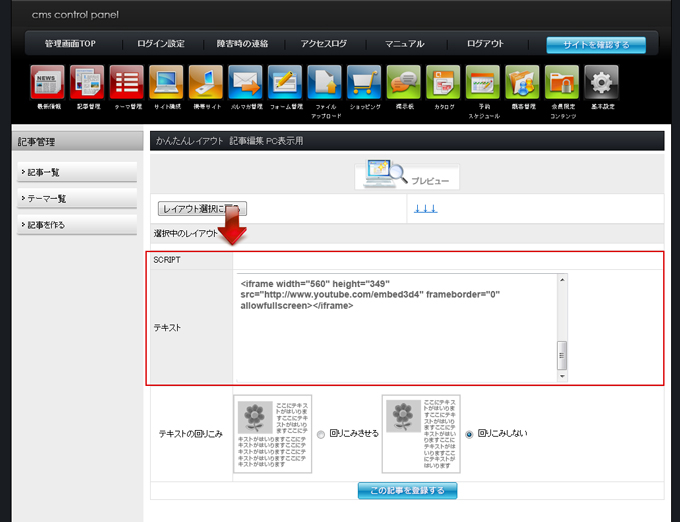Image resolution: width=680 pixels, height=522 pixels.
Task: Expand the 記事一覧 sidebar item
Action: coord(77,172)
